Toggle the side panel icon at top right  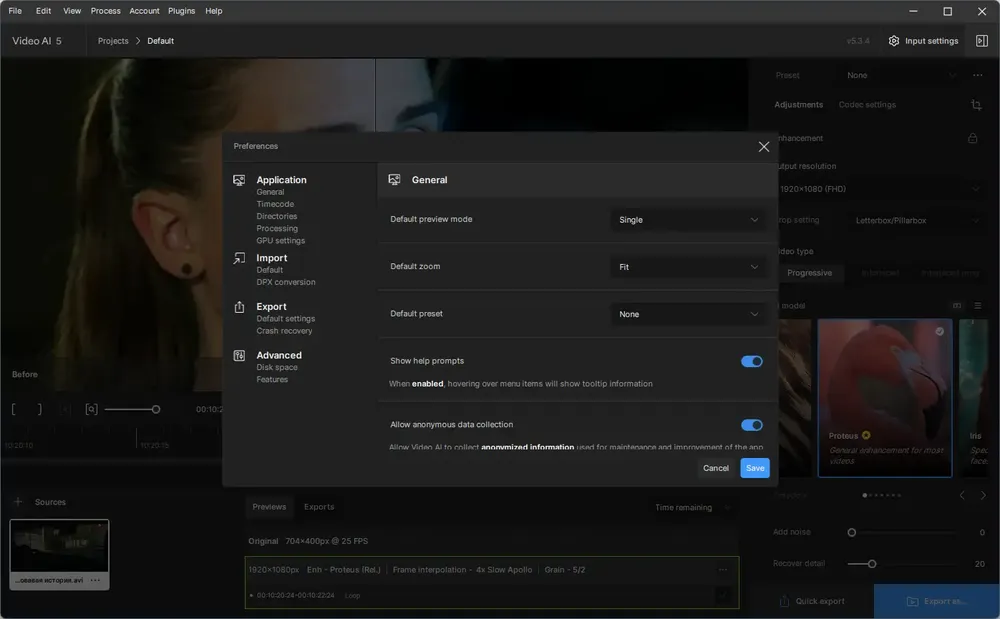(982, 41)
